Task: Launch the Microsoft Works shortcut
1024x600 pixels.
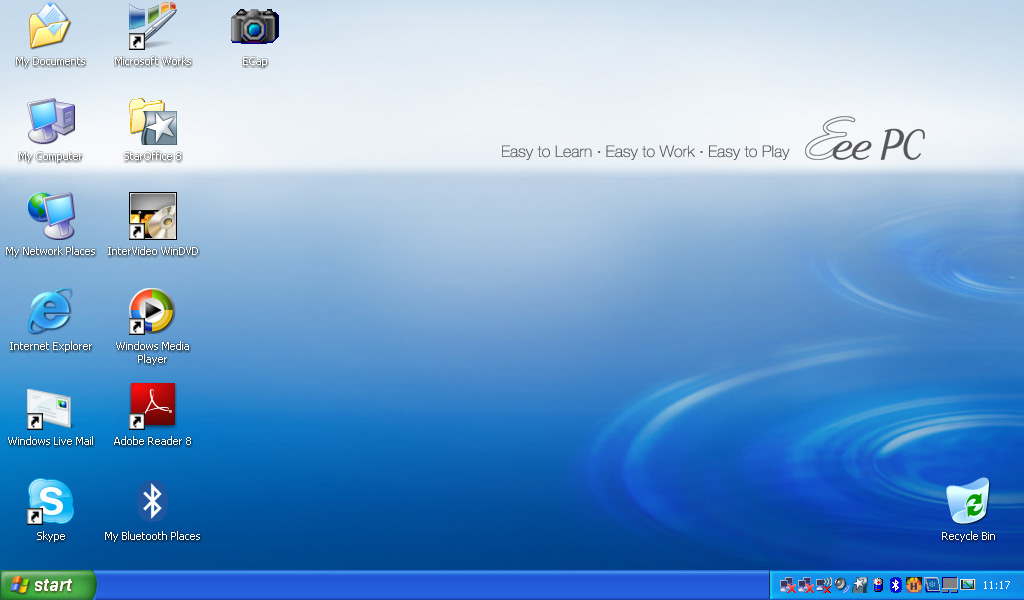Action: (152, 26)
